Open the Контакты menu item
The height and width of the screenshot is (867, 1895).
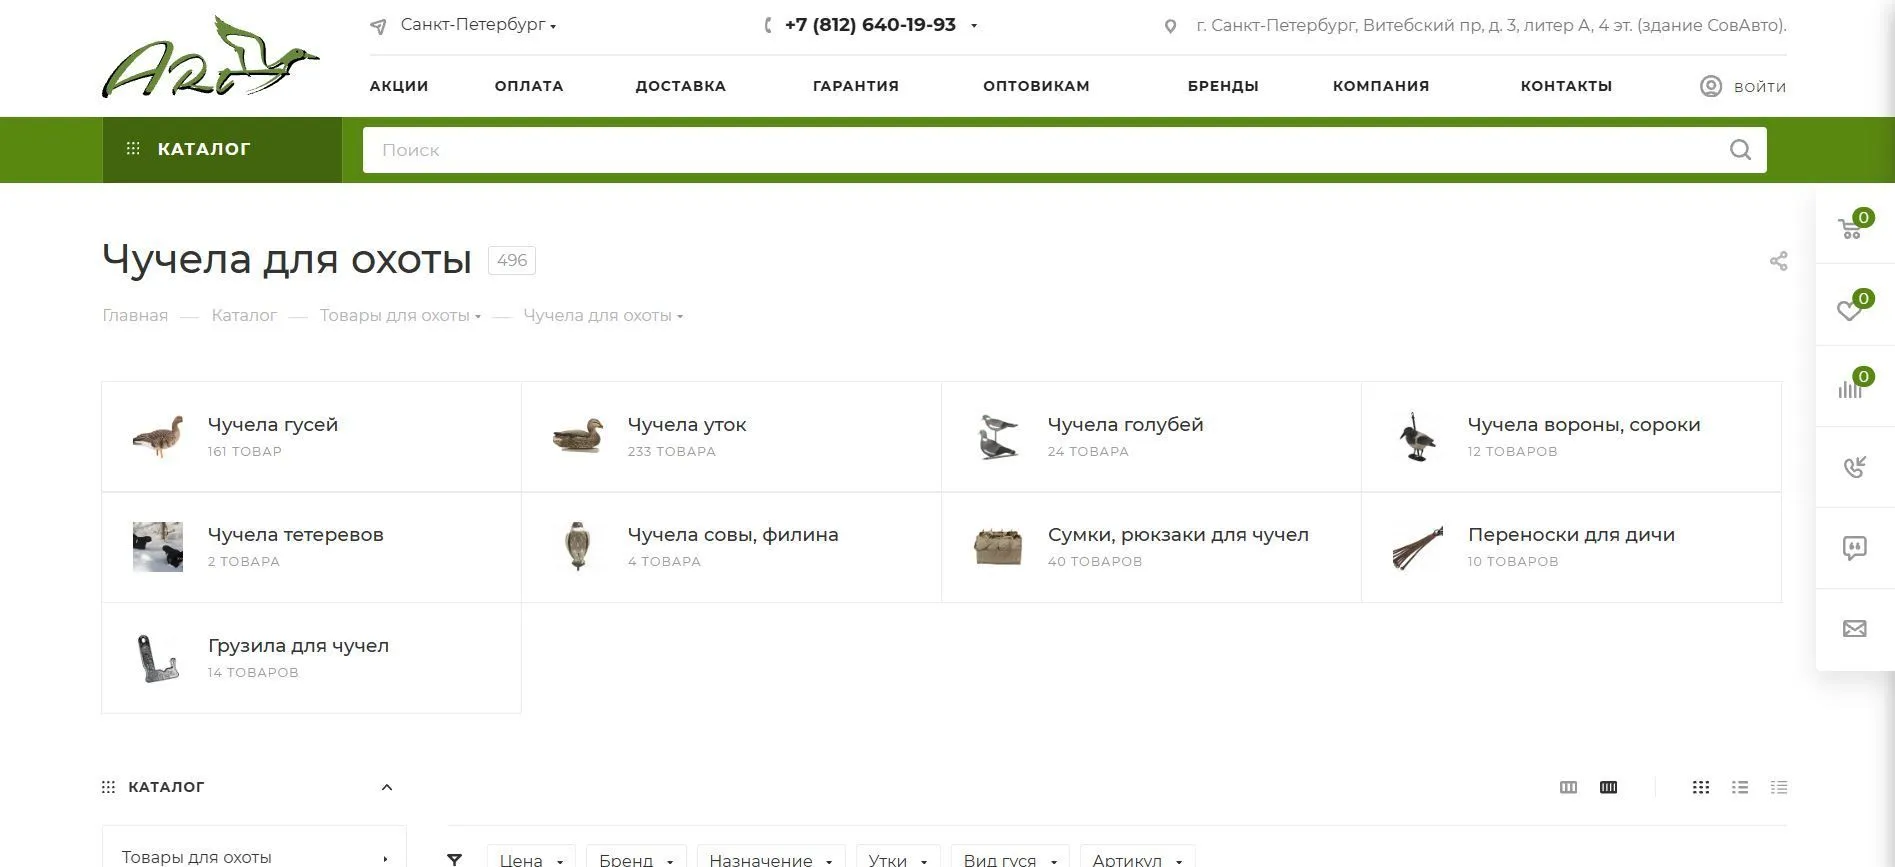tap(1566, 86)
